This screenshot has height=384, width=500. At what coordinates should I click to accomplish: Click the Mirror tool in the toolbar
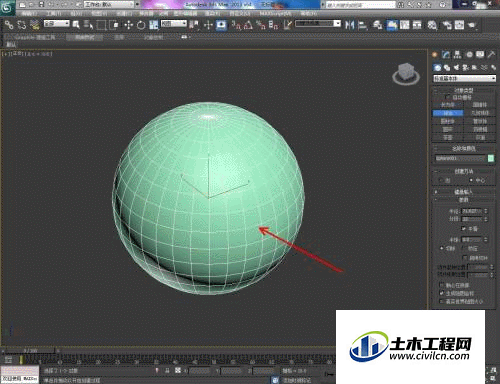[349, 25]
